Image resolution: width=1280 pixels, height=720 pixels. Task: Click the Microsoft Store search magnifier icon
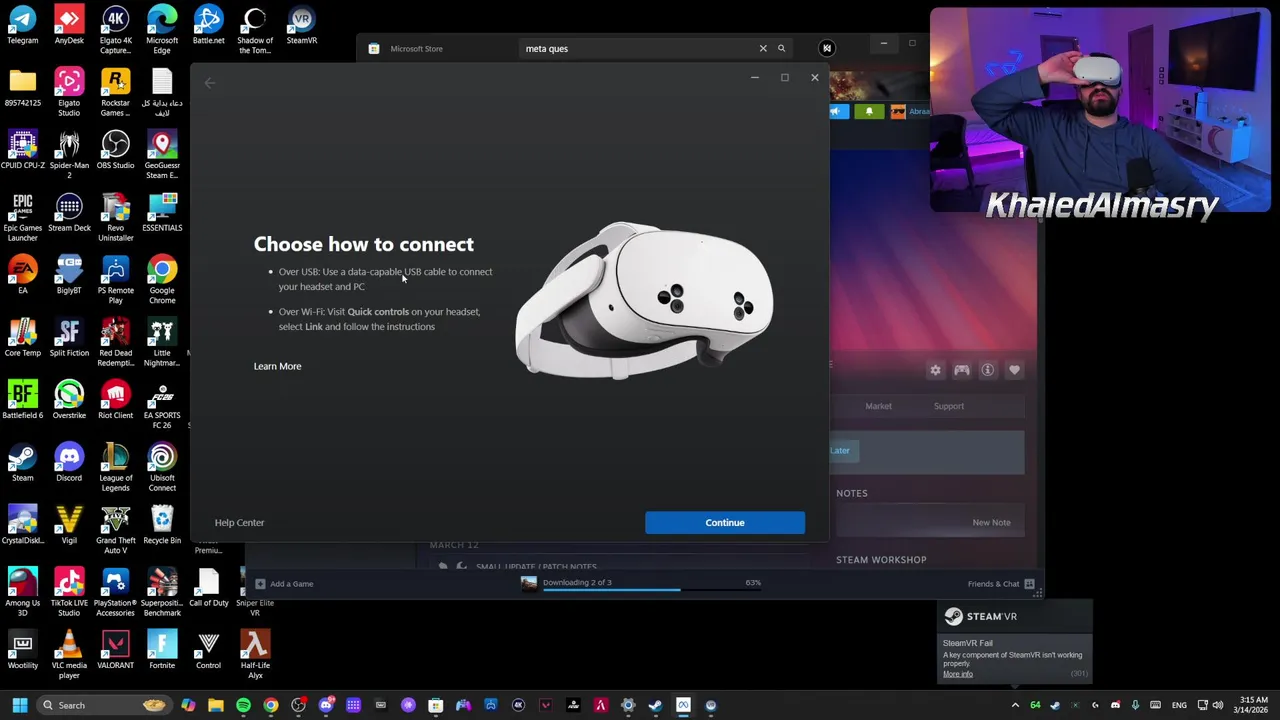[x=782, y=48]
